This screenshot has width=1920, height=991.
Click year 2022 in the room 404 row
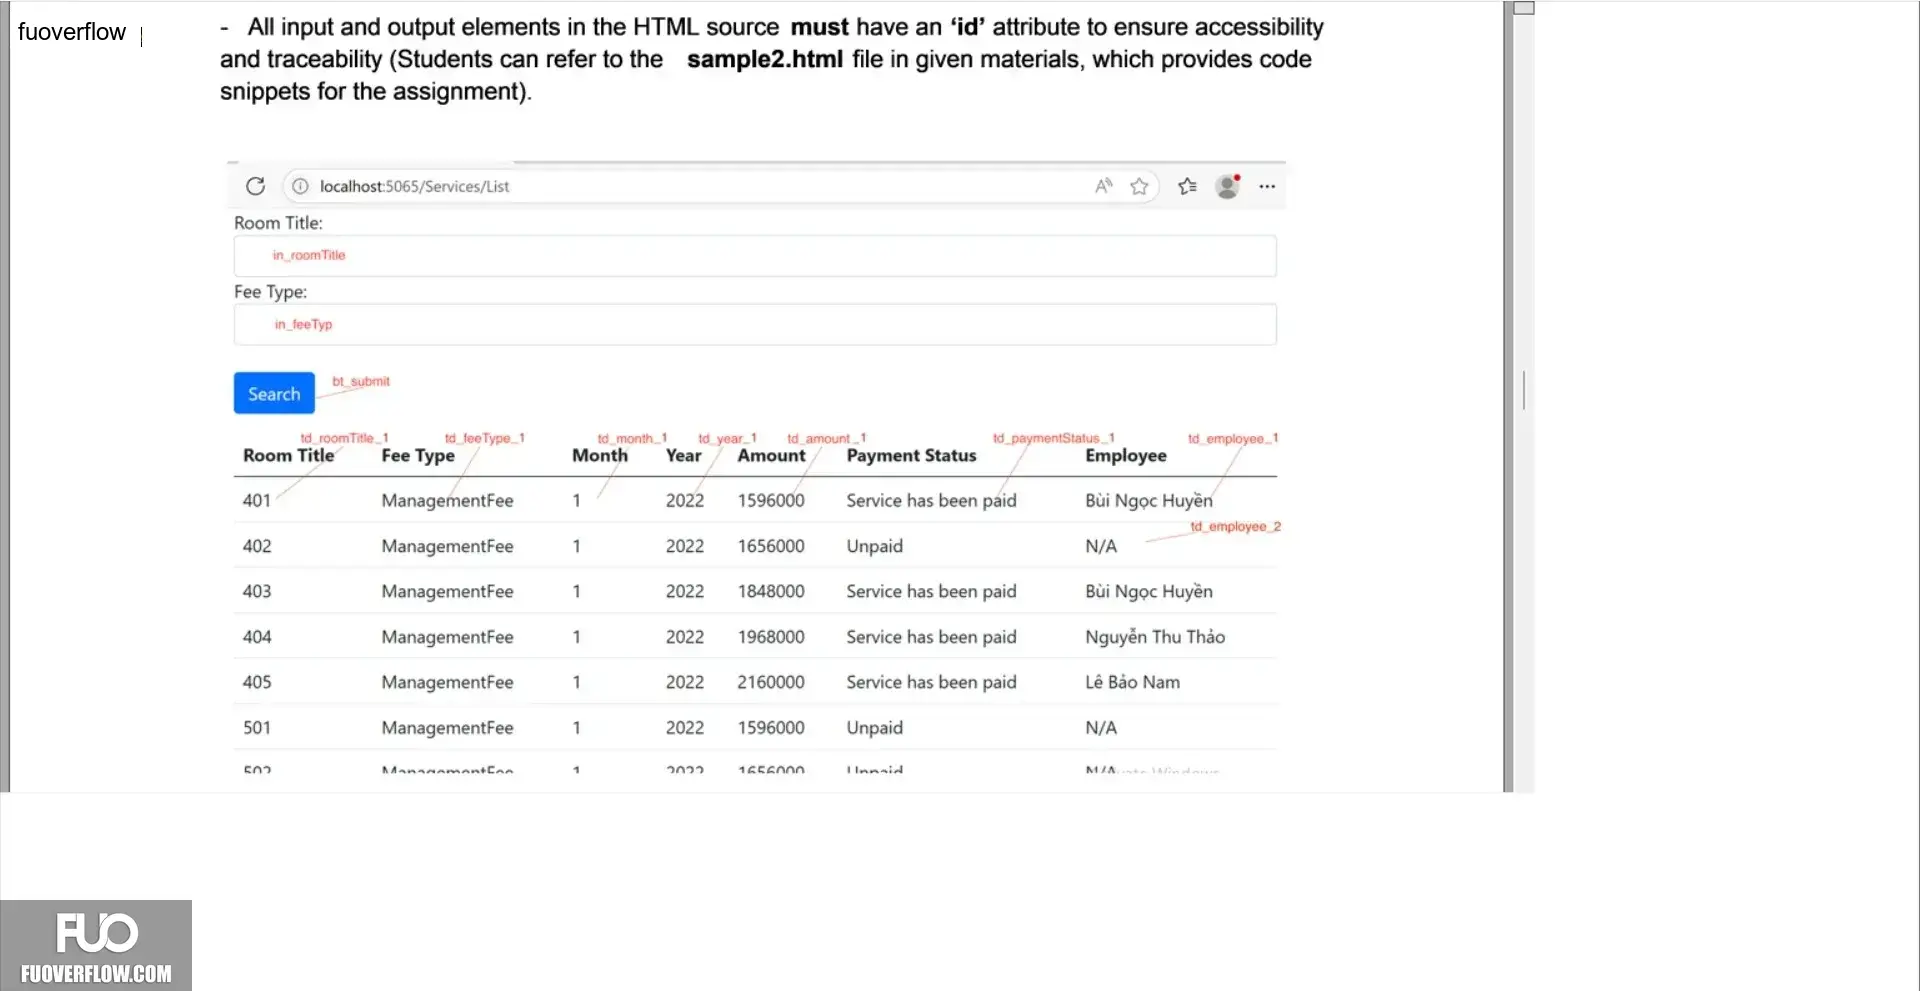[685, 637]
